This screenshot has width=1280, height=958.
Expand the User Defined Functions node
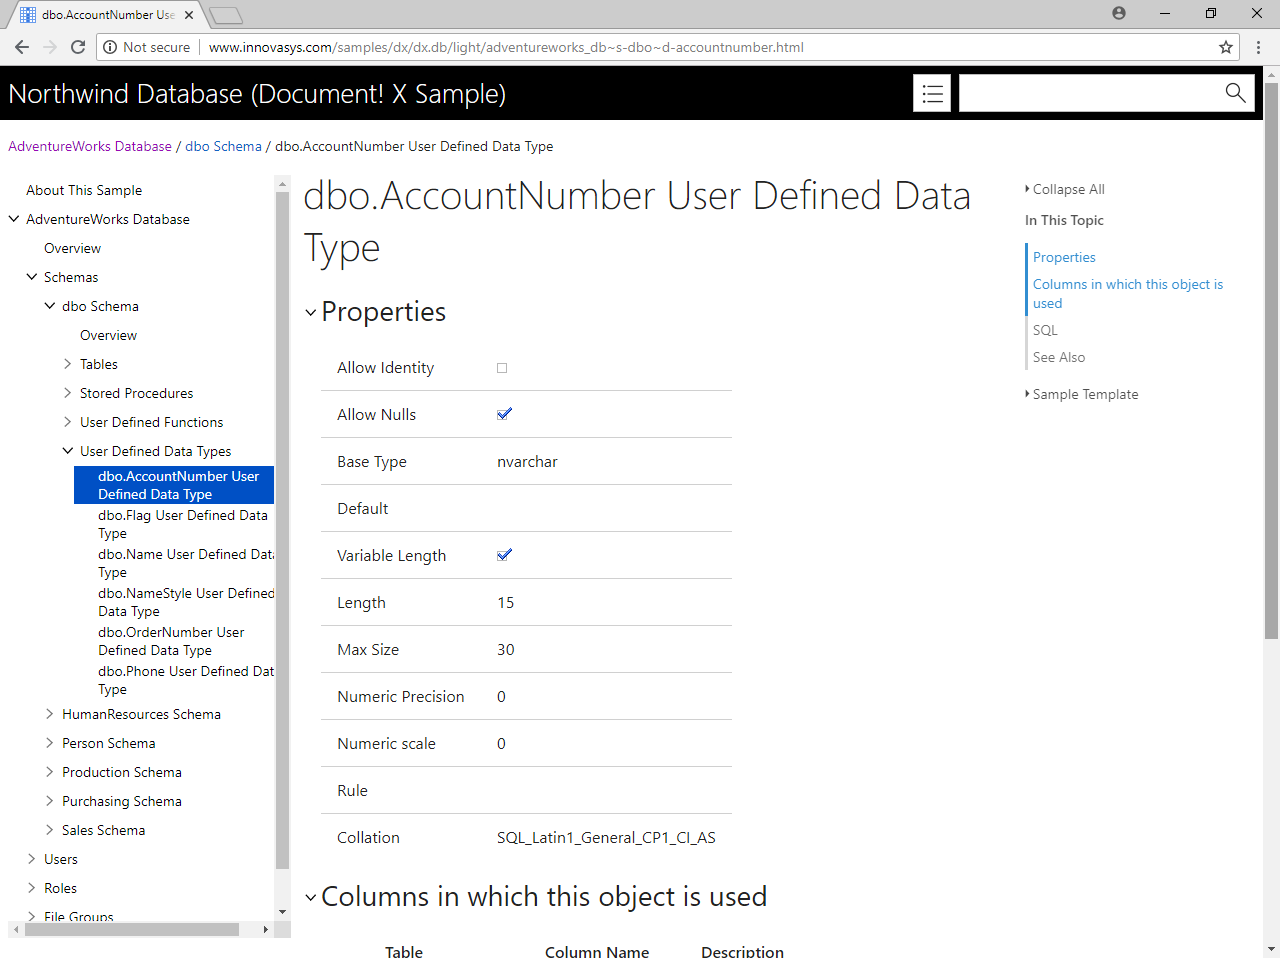point(68,422)
